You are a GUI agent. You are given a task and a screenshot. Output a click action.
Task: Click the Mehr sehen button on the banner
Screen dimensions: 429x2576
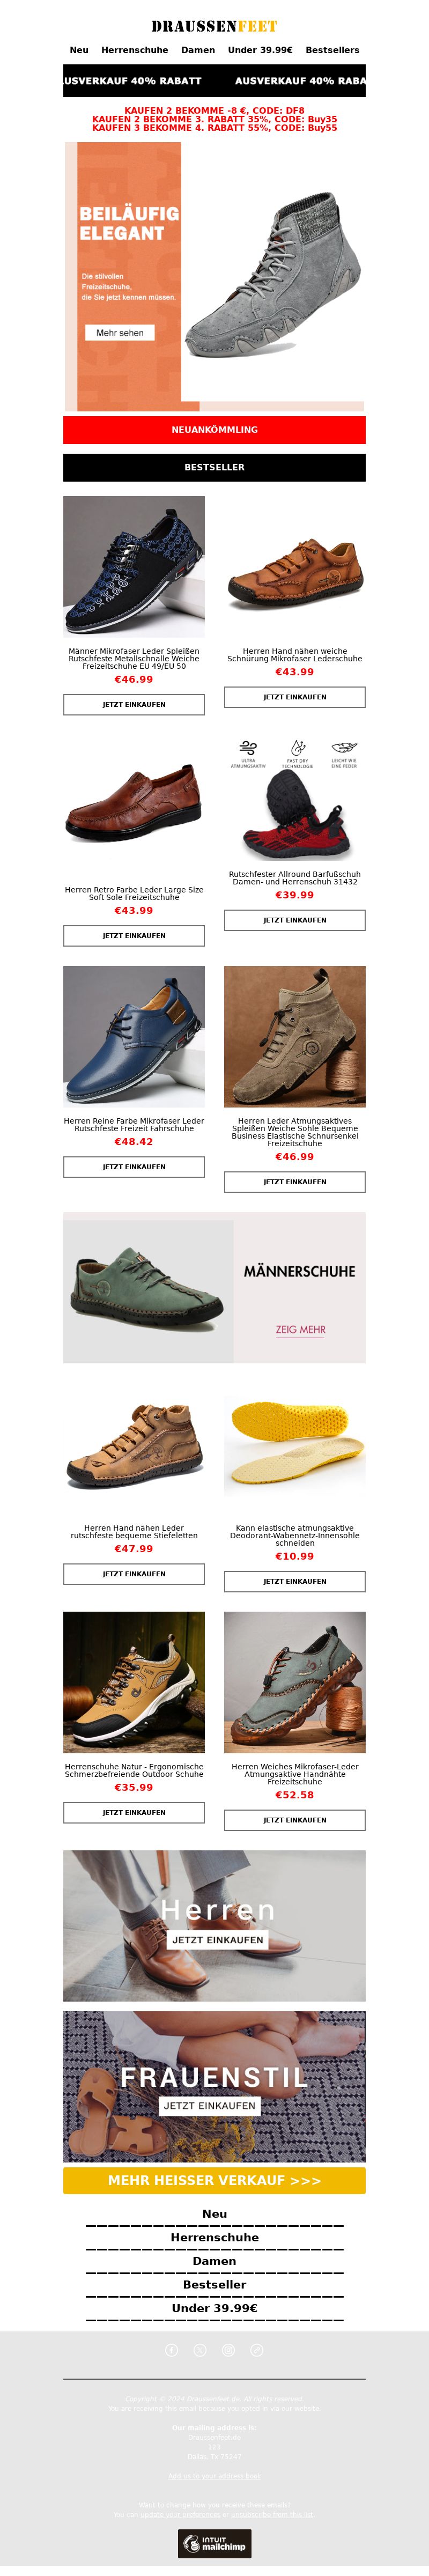120,333
